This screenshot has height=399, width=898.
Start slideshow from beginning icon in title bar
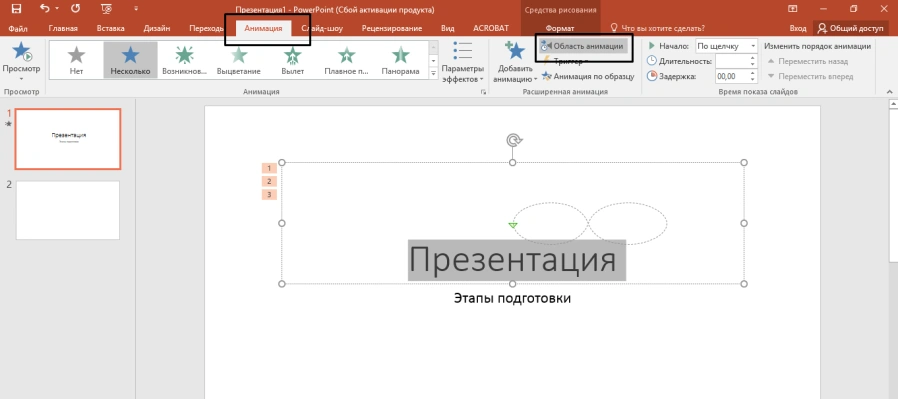(106, 9)
